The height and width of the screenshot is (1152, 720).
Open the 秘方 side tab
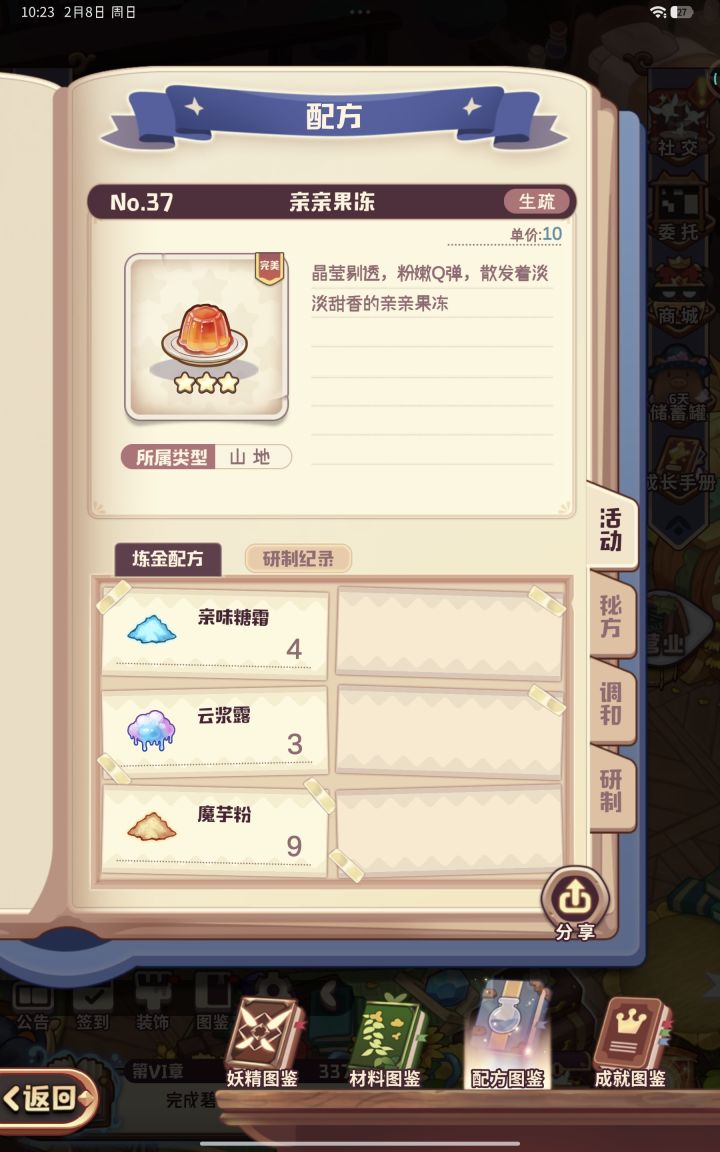(x=611, y=616)
